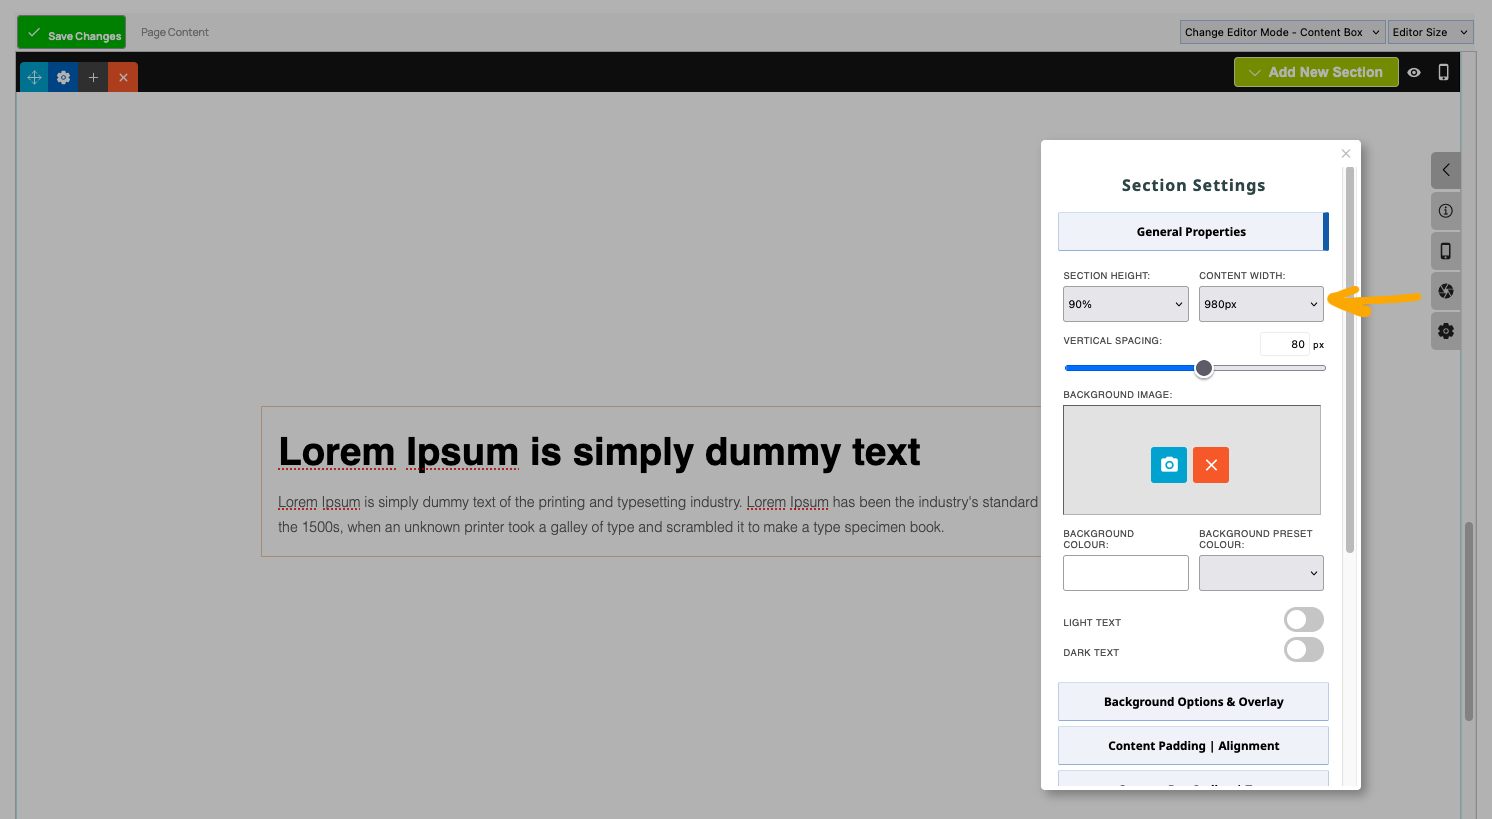This screenshot has width=1492, height=819.
Task: Toggle the Dark Text switch
Action: click(1303, 650)
